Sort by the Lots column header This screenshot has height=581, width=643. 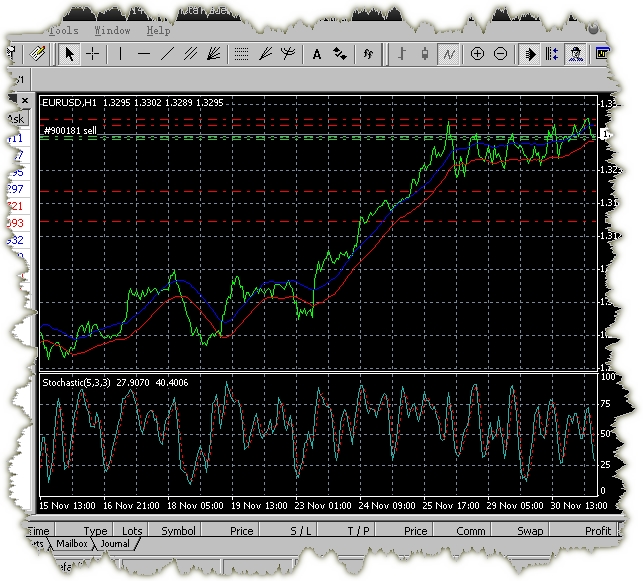click(x=132, y=531)
